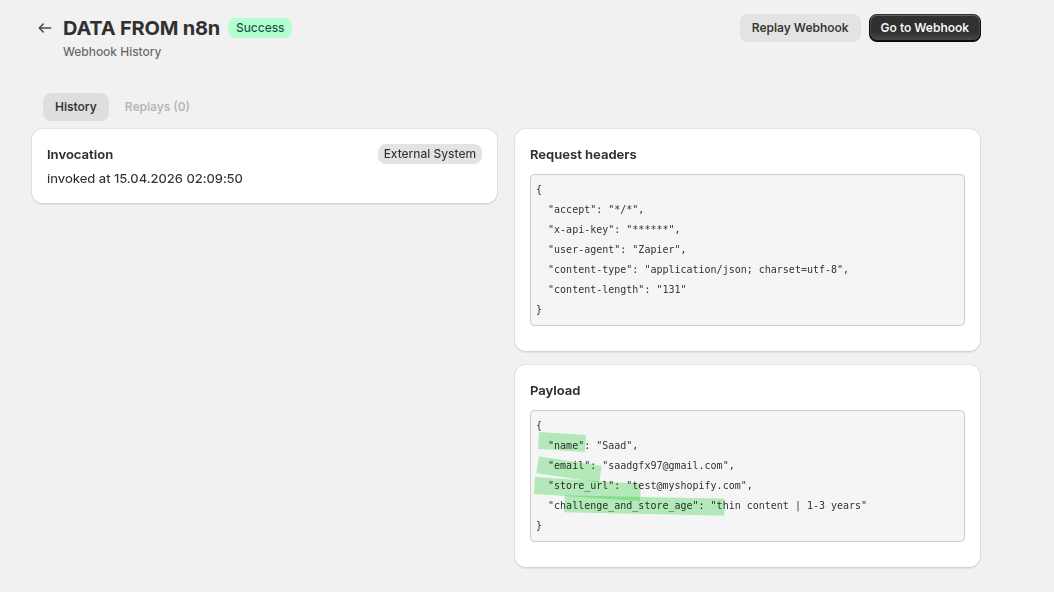The width and height of the screenshot is (1054, 592).
Task: Click the x-api-key header line
Action: (613, 229)
